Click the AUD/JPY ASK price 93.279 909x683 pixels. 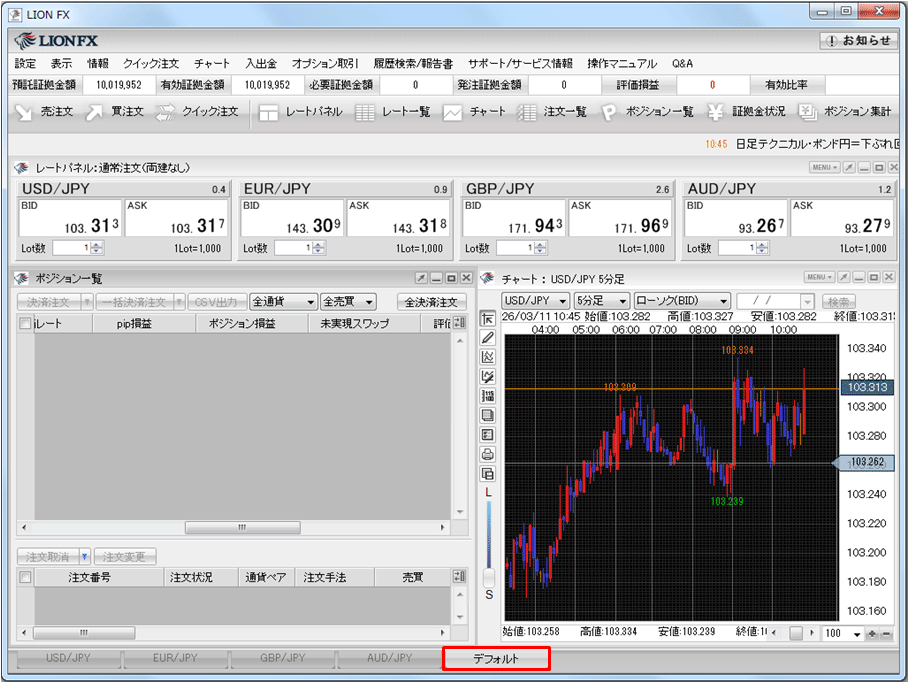pyautogui.click(x=841, y=219)
